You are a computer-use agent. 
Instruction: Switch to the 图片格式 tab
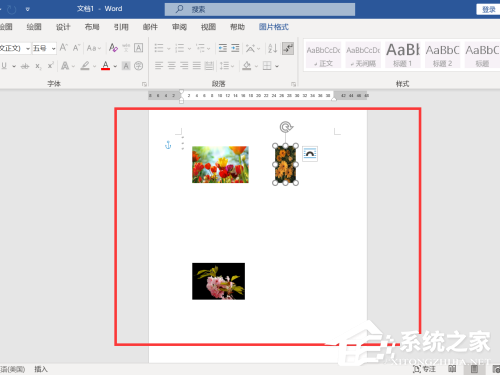coord(274,27)
